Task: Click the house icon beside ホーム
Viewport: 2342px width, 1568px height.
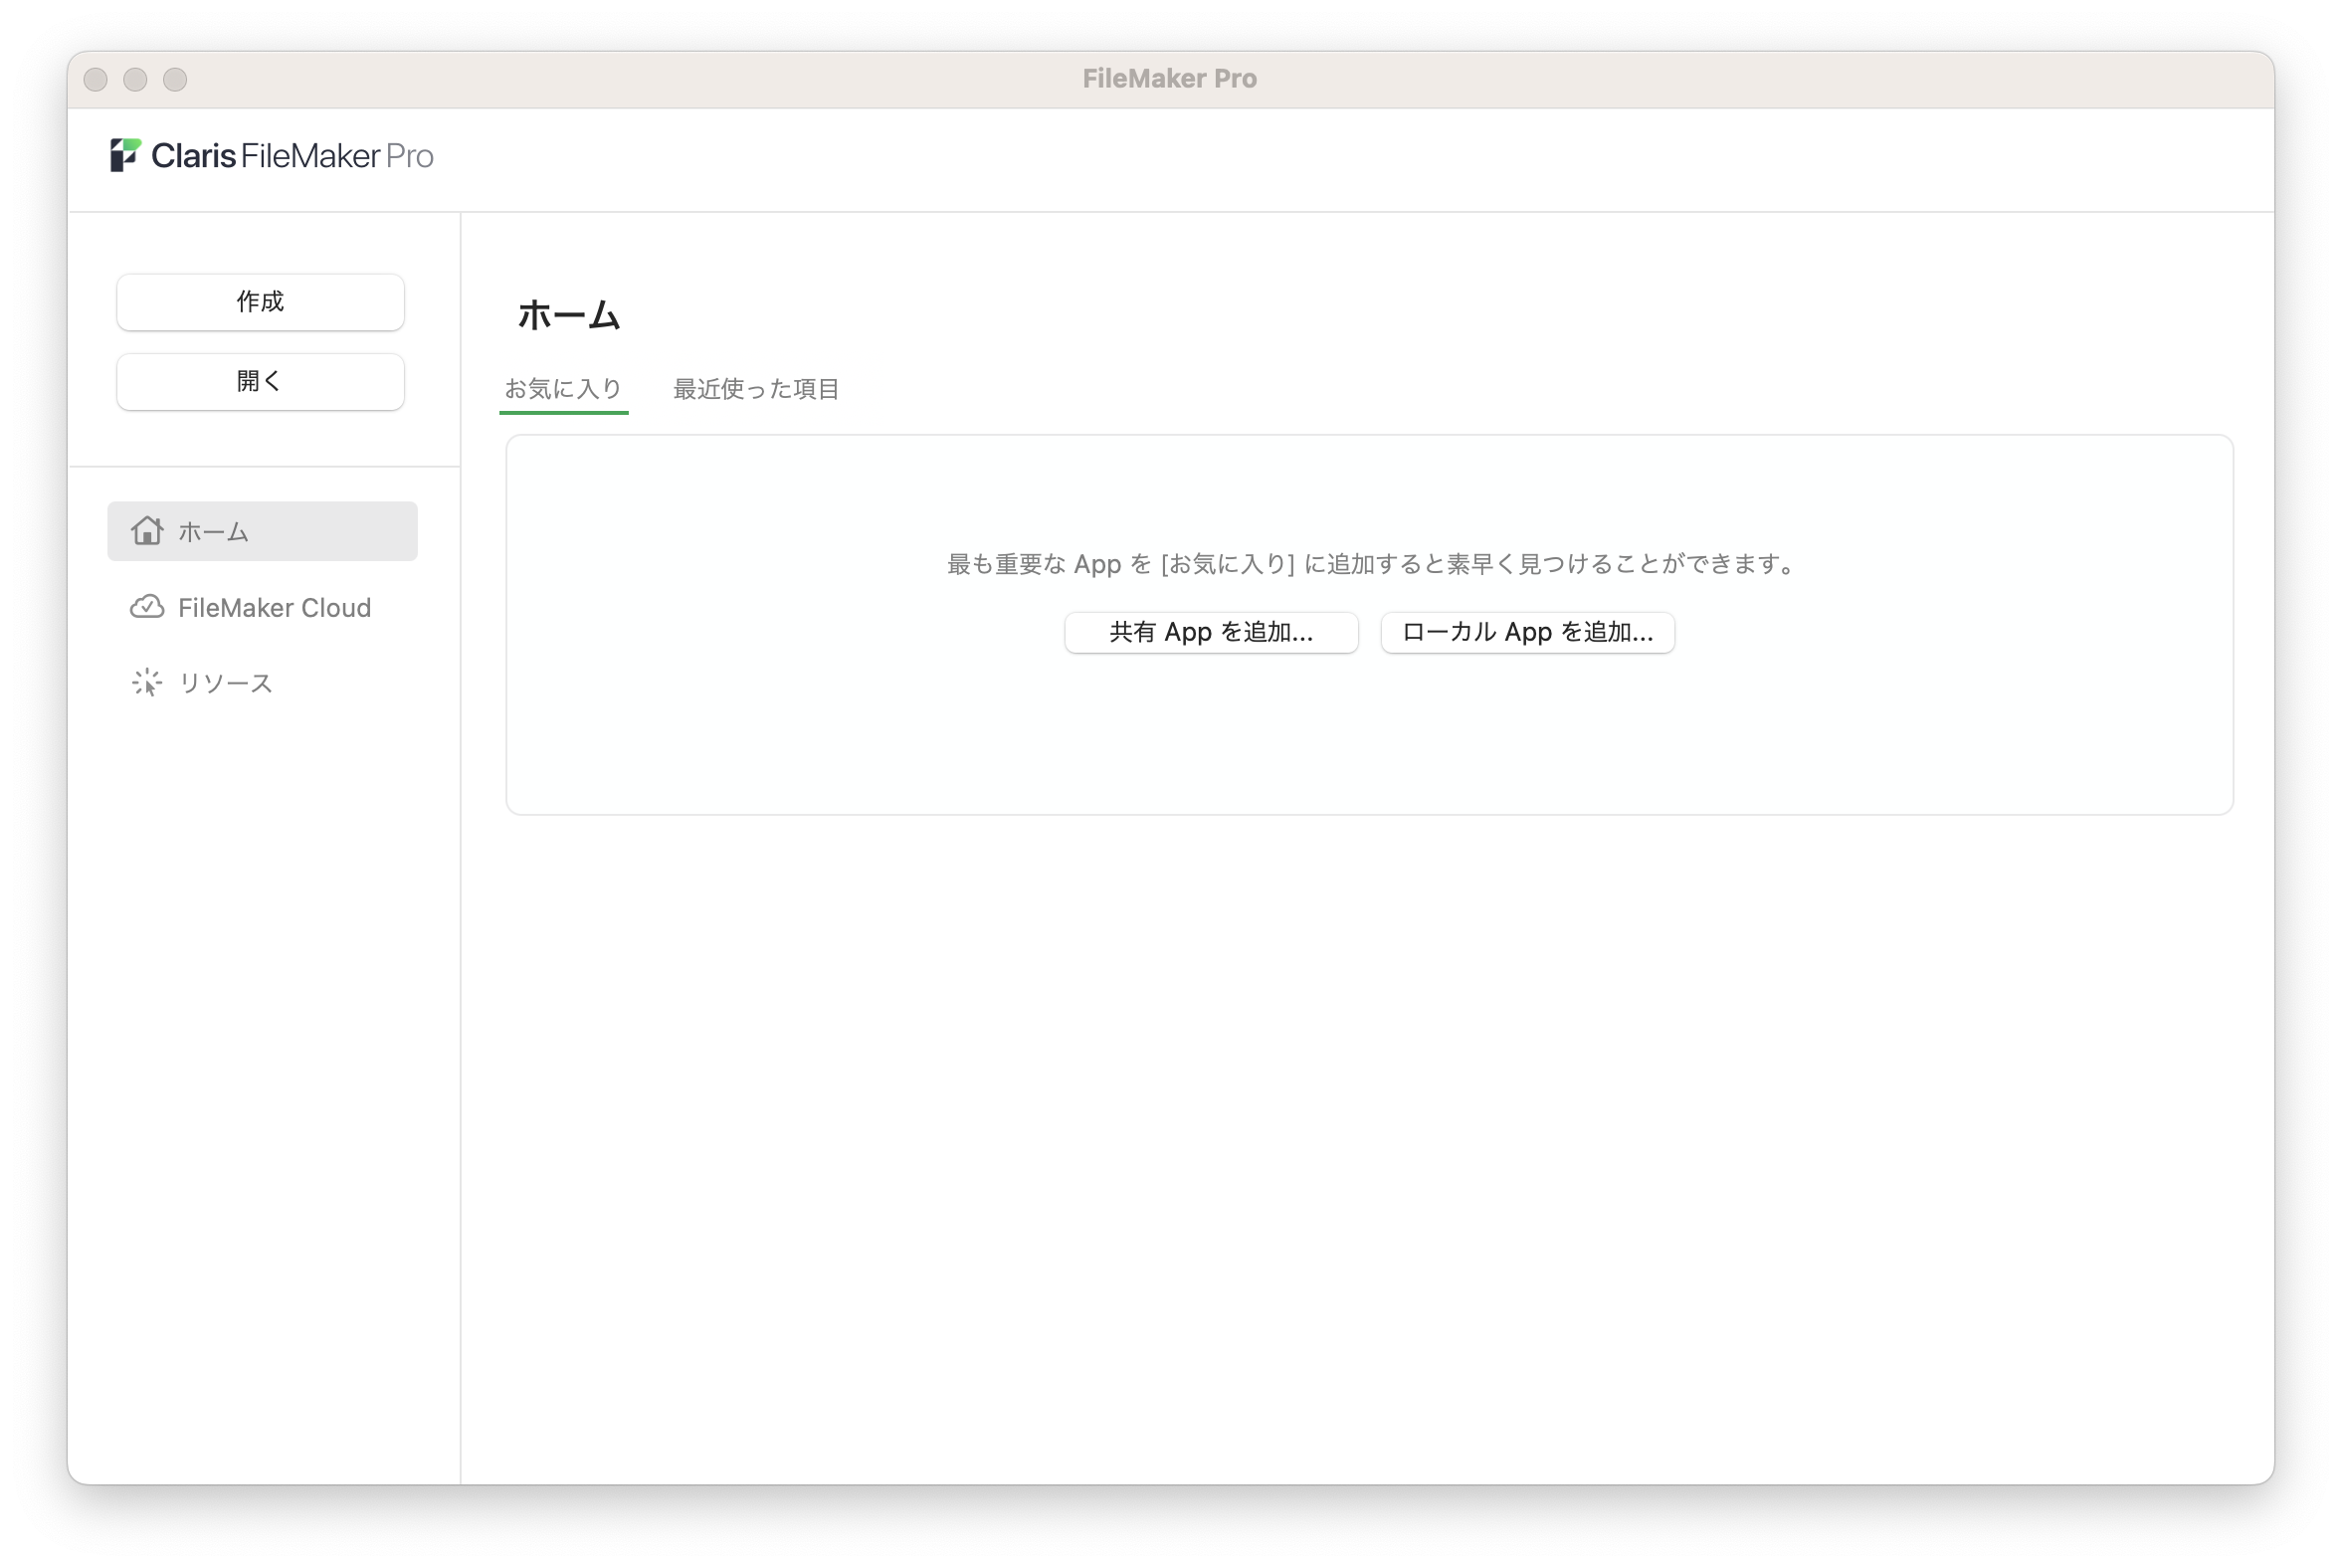Action: 147,531
